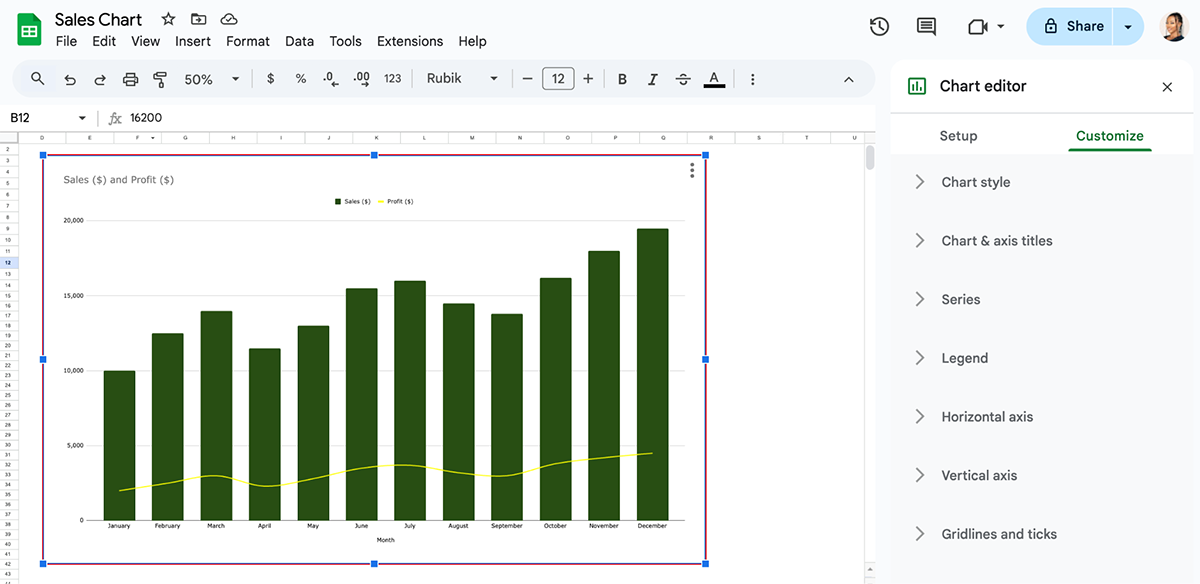This screenshot has height=584, width=1200.
Task: Open version history clock icon
Action: (x=879, y=27)
